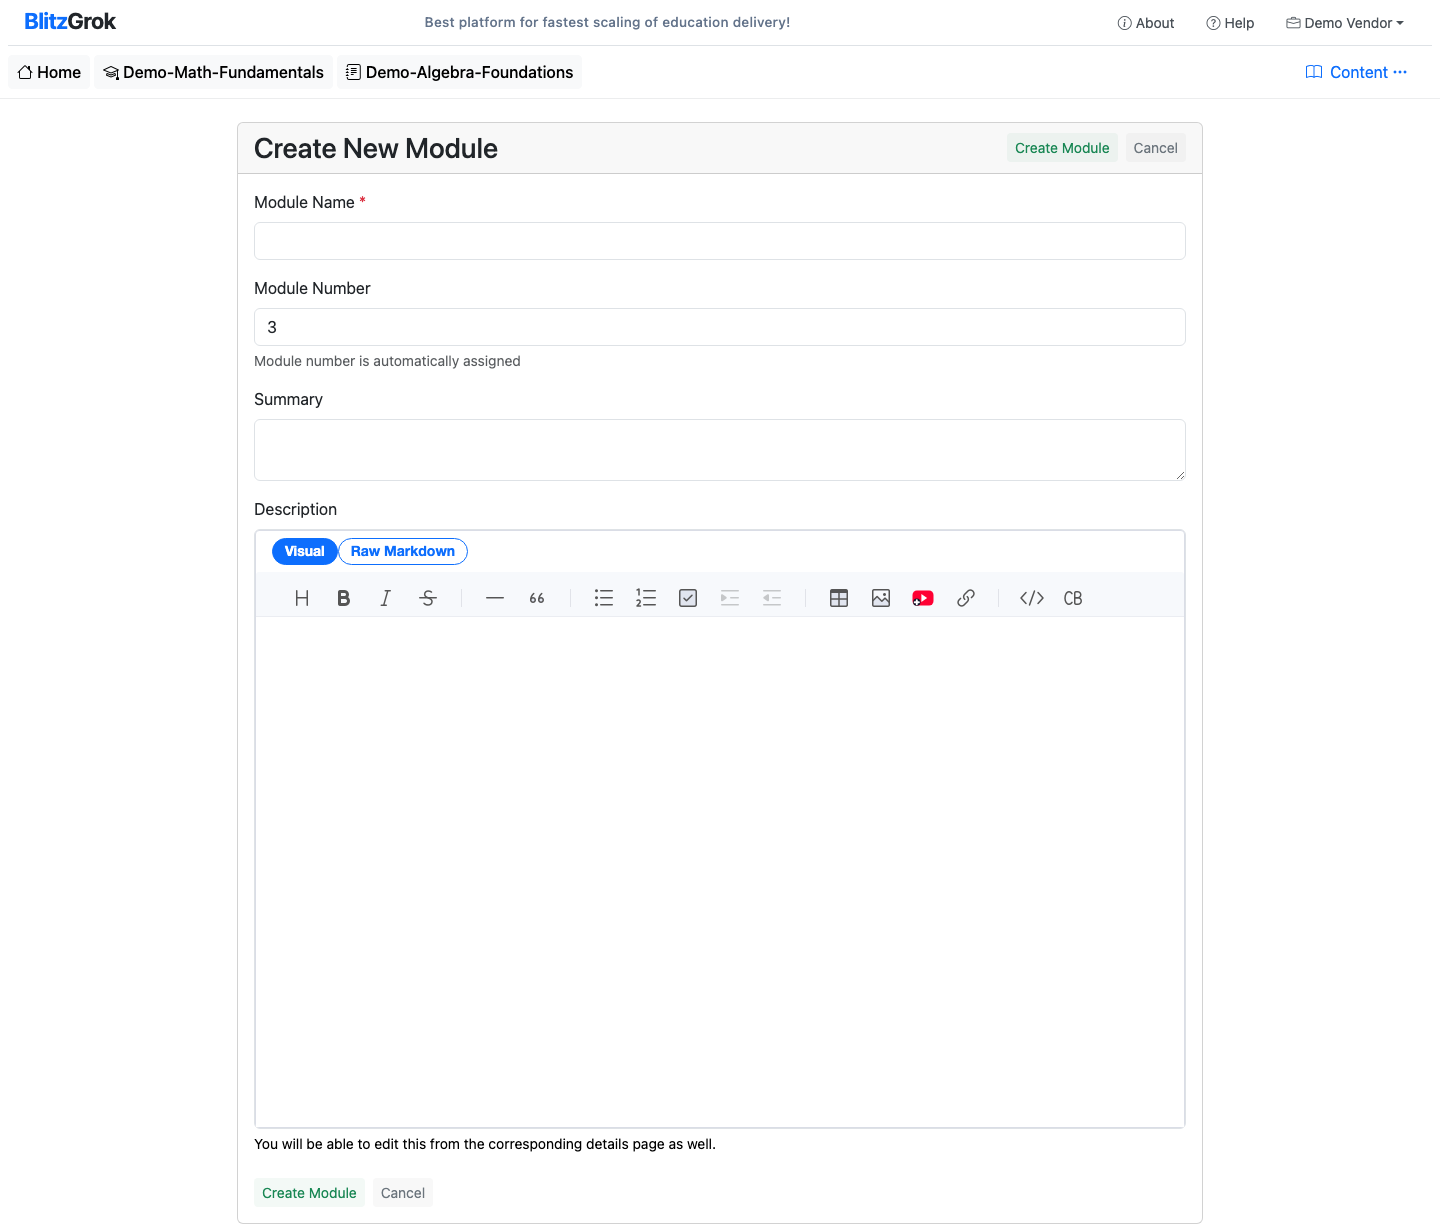This screenshot has height=1224, width=1440.
Task: Insert a hyperlink in the description
Action: (965, 598)
